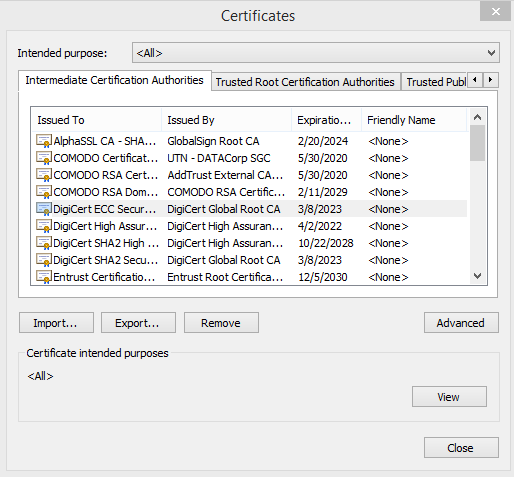Sort by the Expiration column header
Screen dimensions: 514x477
327,120
